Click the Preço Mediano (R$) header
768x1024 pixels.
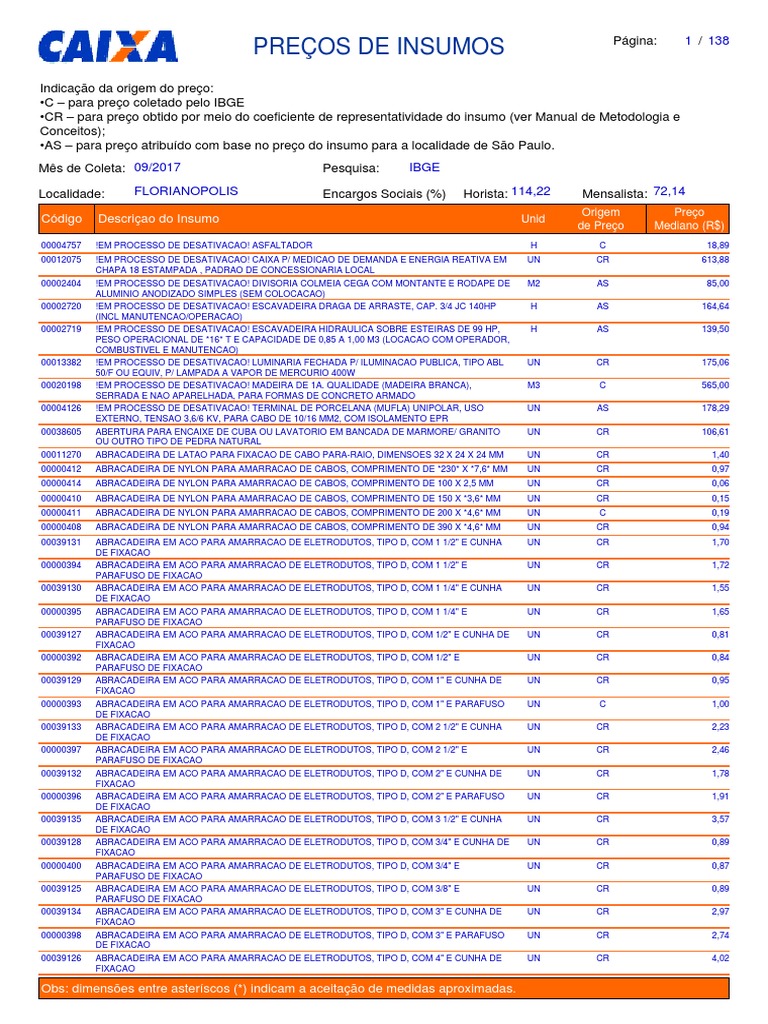(689, 219)
